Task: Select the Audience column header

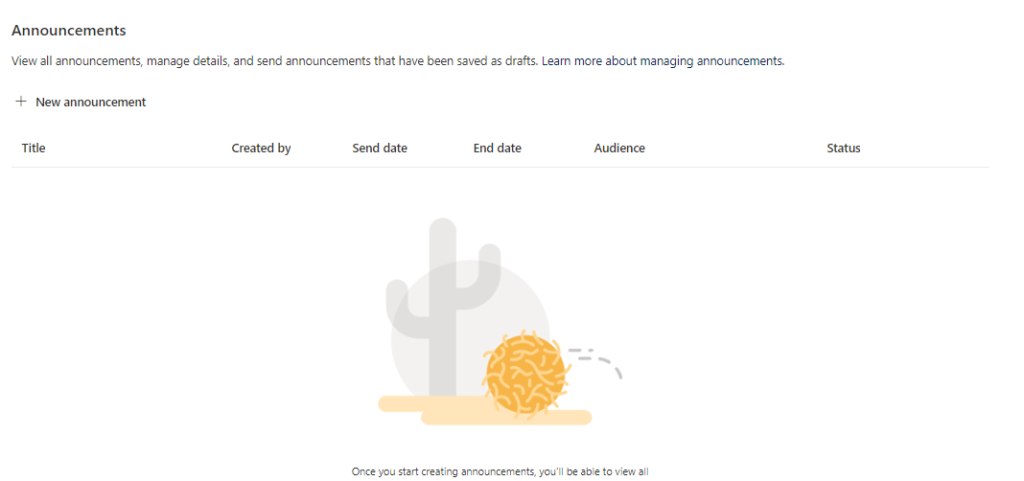Action: coord(619,148)
